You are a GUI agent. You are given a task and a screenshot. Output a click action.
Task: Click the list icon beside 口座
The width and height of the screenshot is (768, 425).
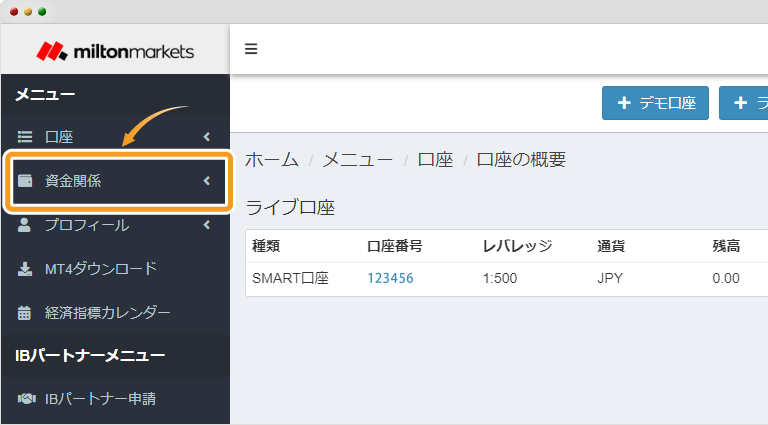point(25,137)
